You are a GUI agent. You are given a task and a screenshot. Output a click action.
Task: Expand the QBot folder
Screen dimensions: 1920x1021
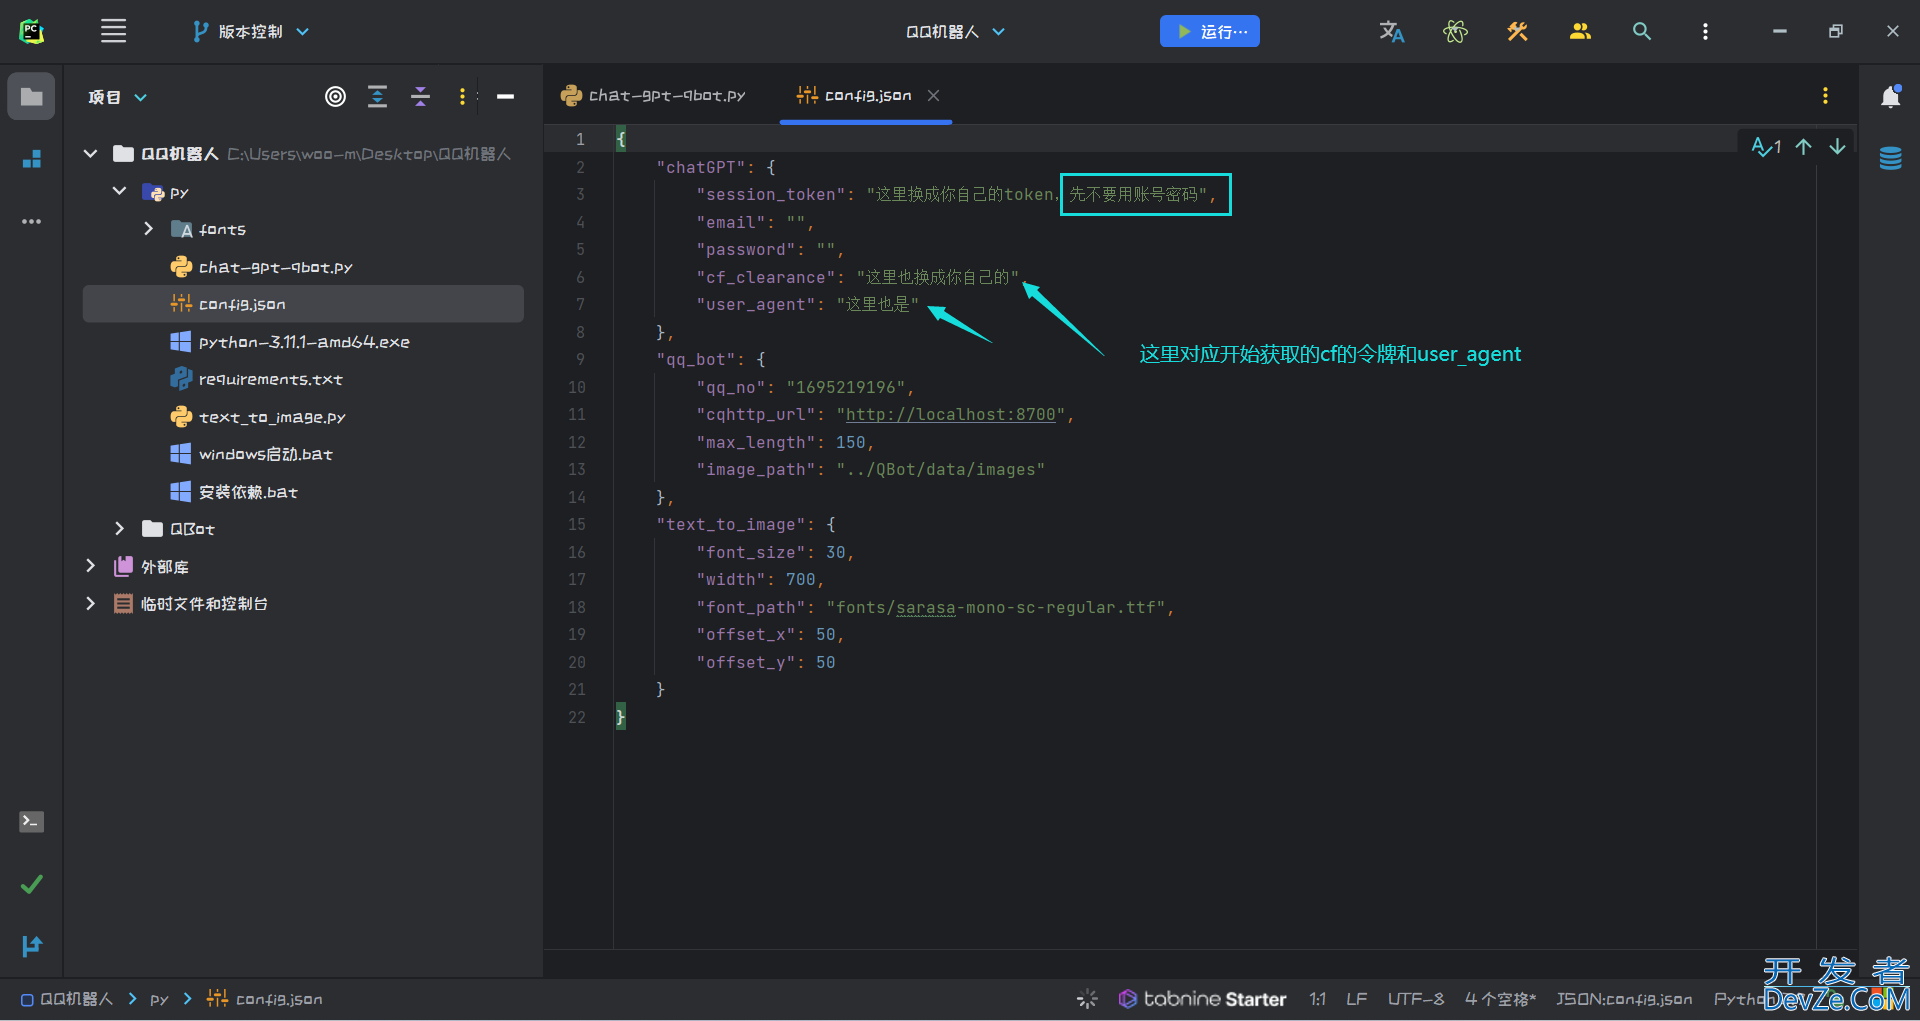[x=119, y=528]
